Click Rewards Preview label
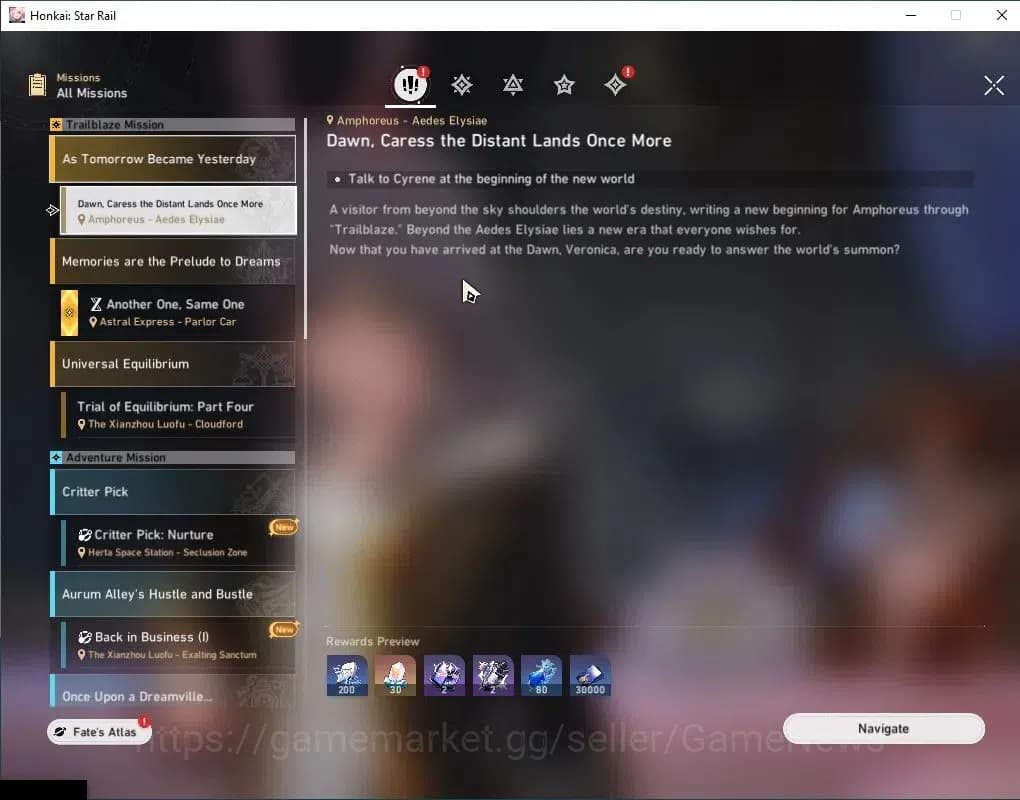The image size is (1020, 800). pyautogui.click(x=373, y=641)
